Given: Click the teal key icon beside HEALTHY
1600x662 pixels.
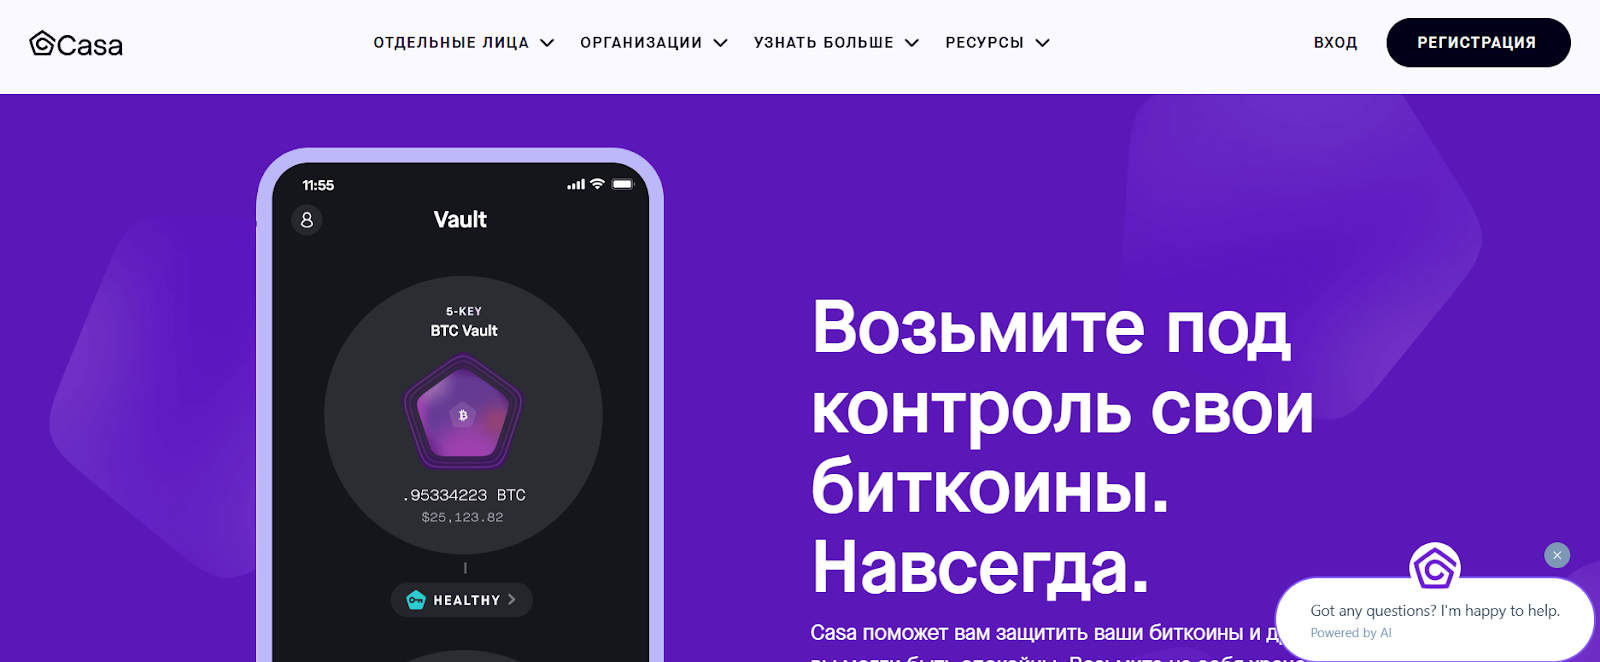Looking at the screenshot, I should 416,600.
